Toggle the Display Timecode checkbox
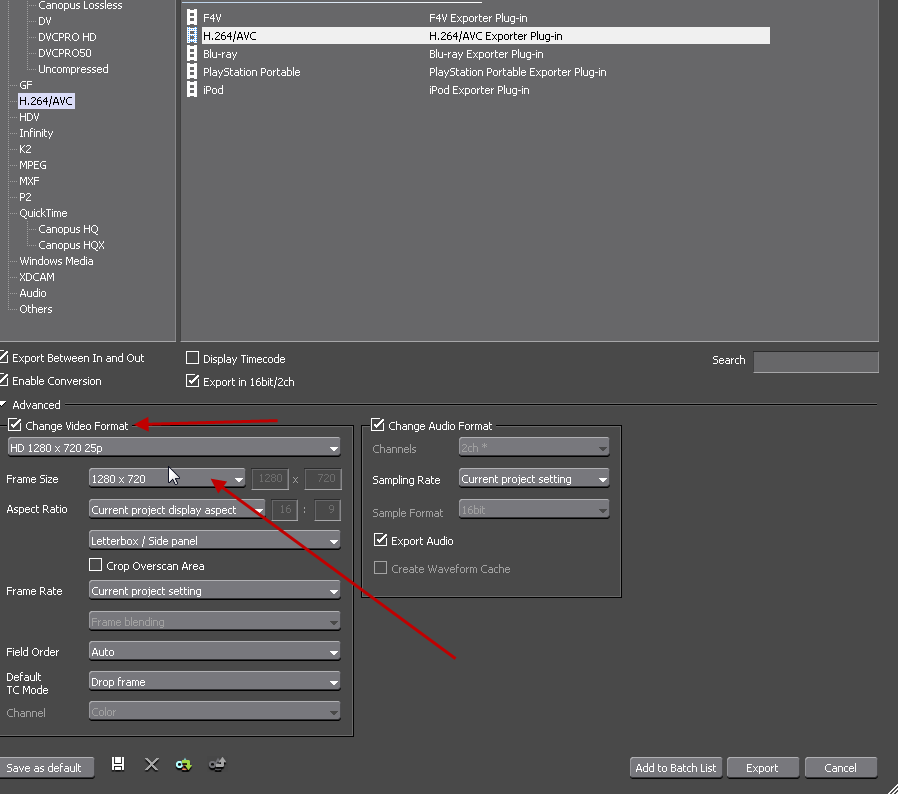The width and height of the screenshot is (898, 794). tap(193, 359)
